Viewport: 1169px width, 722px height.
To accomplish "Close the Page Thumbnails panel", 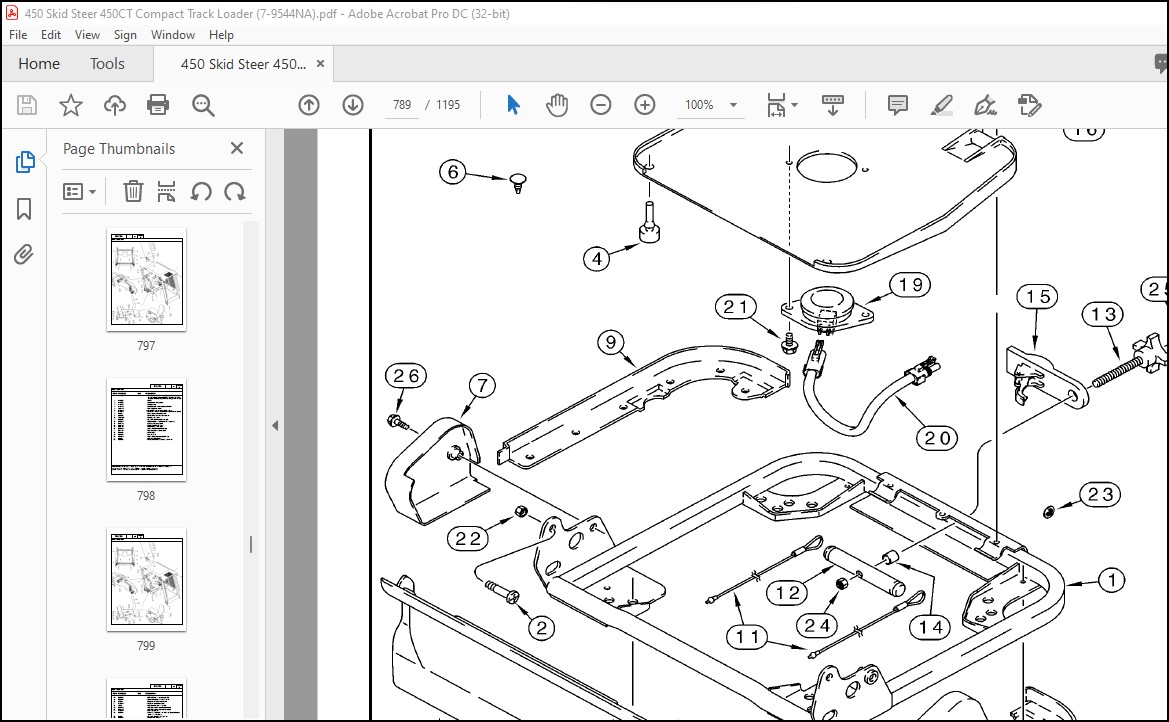I will coord(237,148).
